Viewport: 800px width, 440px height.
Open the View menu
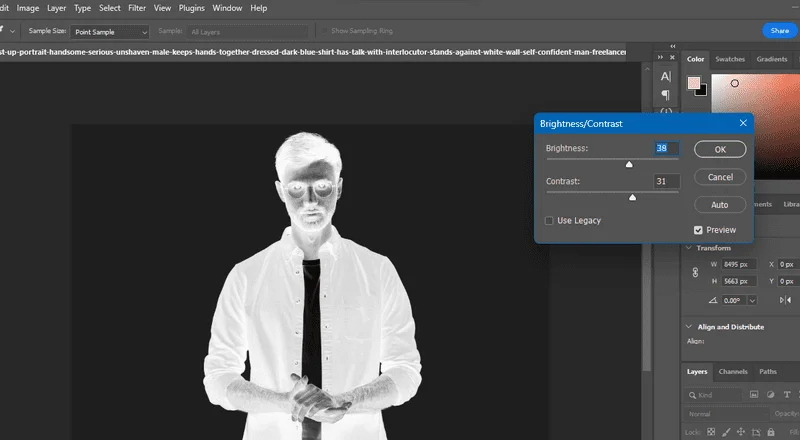(x=162, y=8)
